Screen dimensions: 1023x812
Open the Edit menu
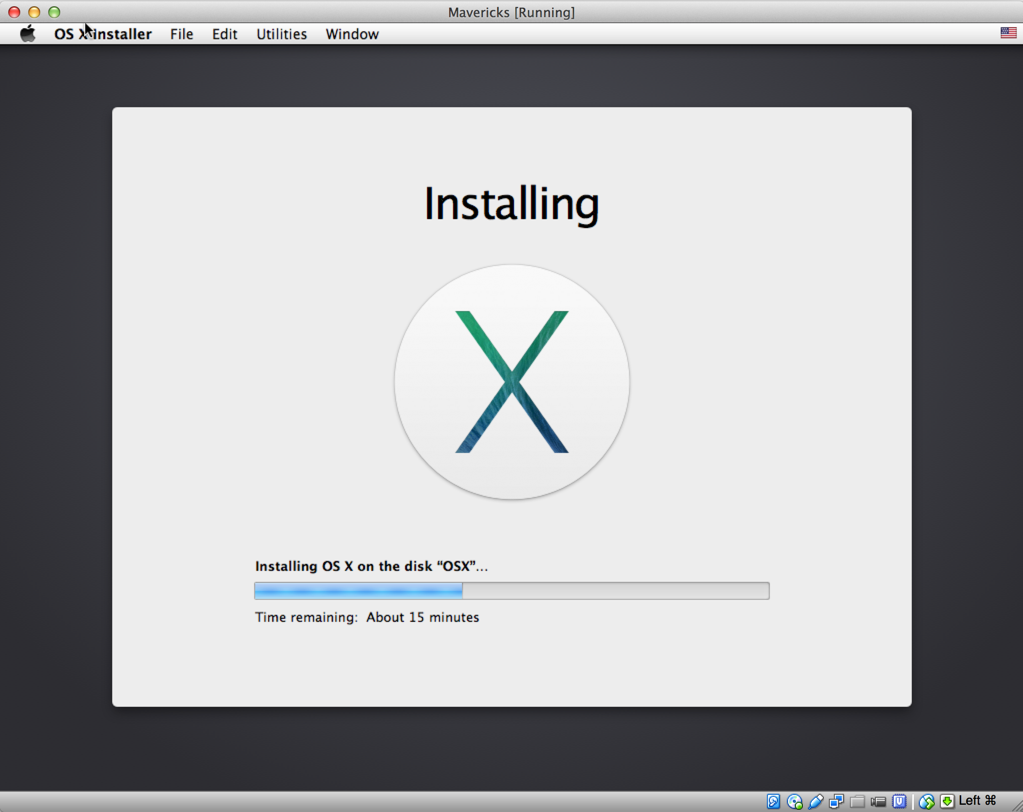pyautogui.click(x=224, y=34)
